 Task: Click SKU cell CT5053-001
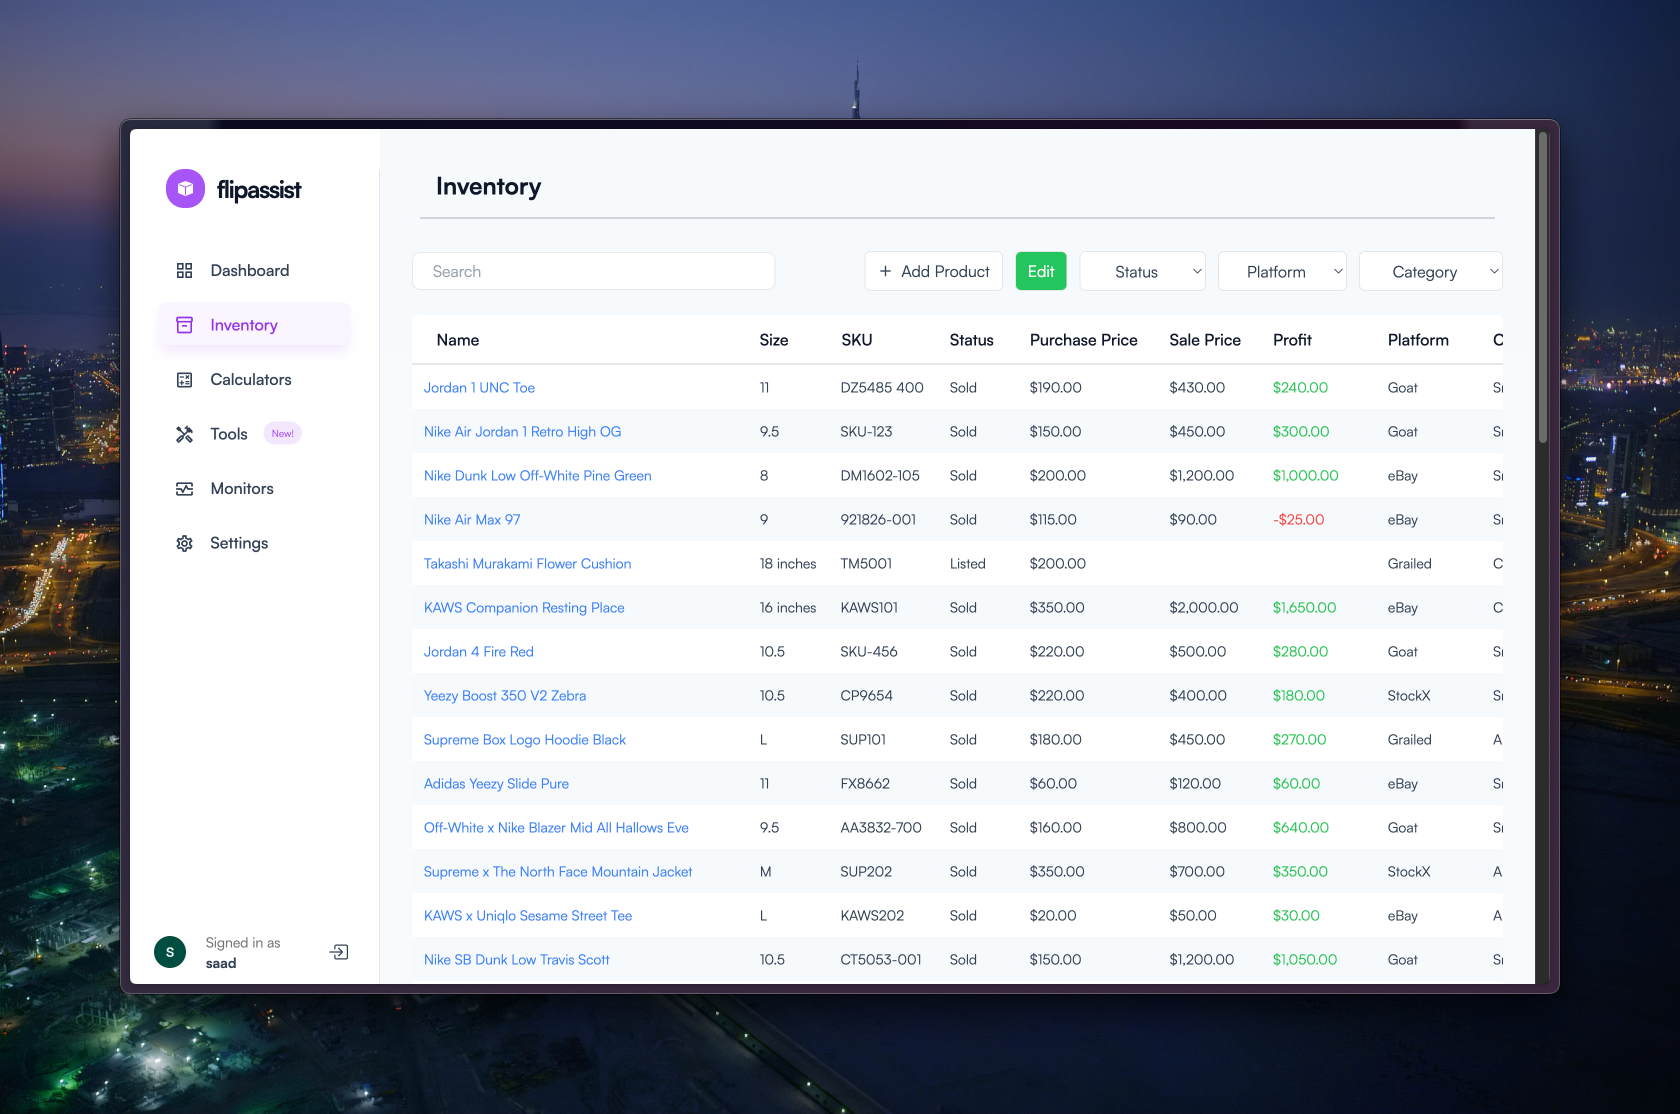coord(881,960)
